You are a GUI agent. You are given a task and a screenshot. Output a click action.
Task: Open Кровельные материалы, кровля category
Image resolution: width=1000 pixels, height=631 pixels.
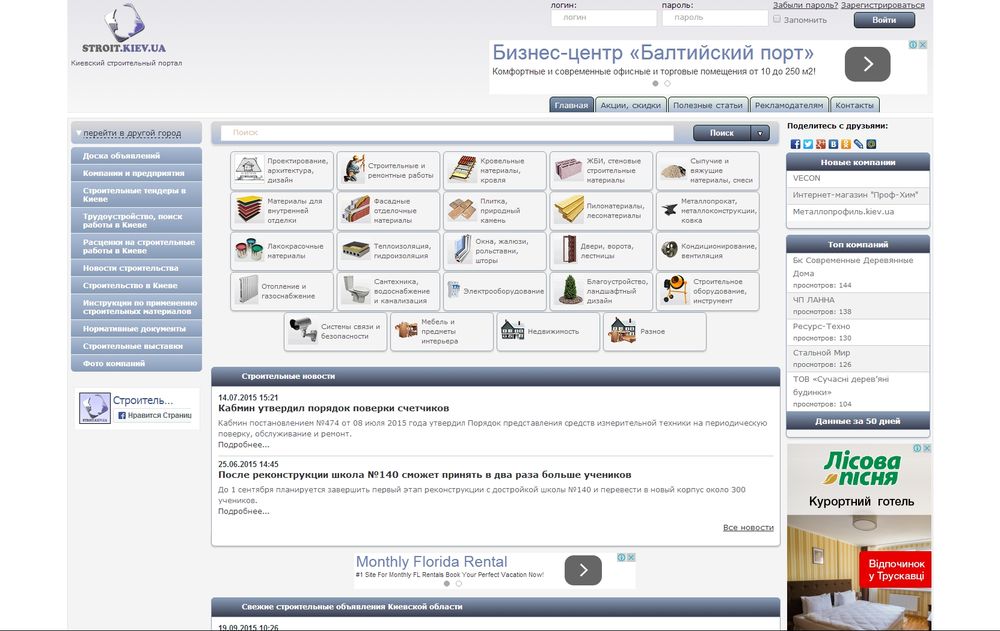point(495,170)
